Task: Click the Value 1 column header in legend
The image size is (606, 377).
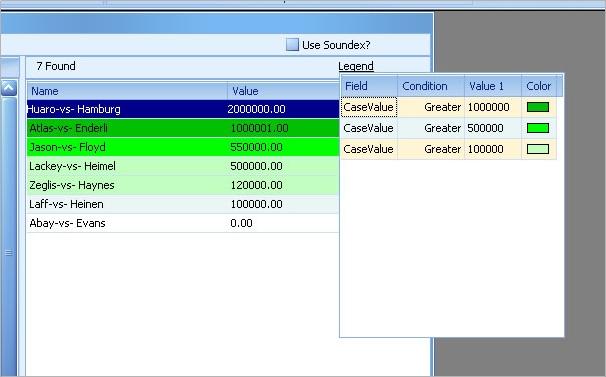Action: (493, 86)
